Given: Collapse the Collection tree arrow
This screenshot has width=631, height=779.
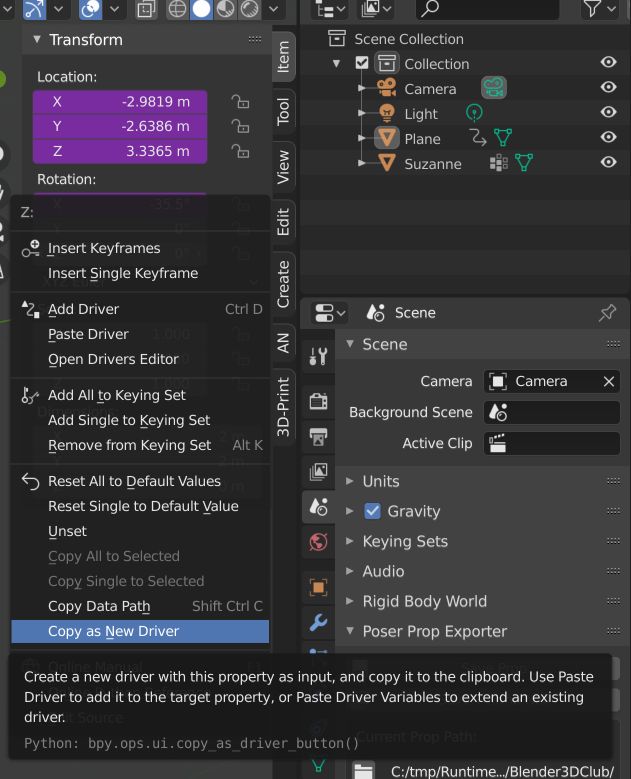Looking at the screenshot, I should coord(336,64).
